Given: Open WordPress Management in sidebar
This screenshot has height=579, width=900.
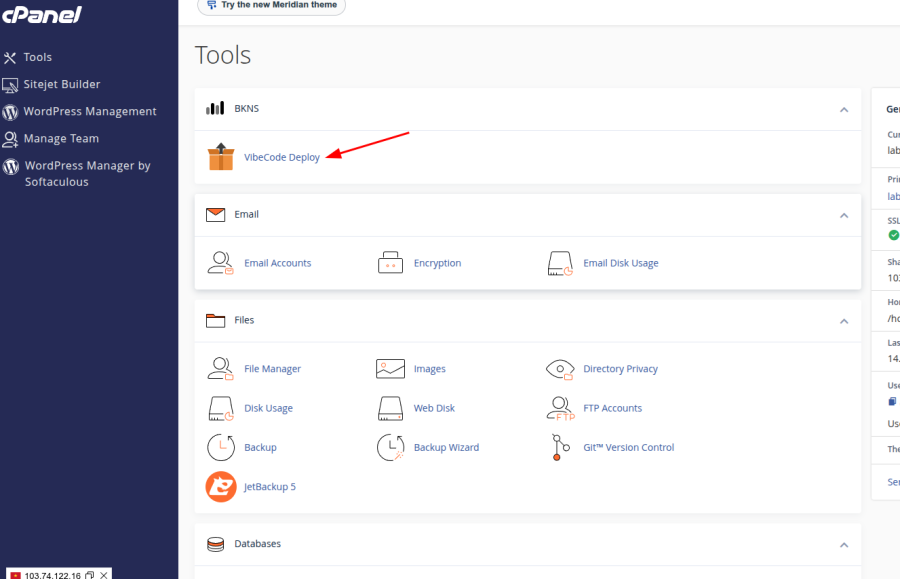Looking at the screenshot, I should tap(90, 111).
